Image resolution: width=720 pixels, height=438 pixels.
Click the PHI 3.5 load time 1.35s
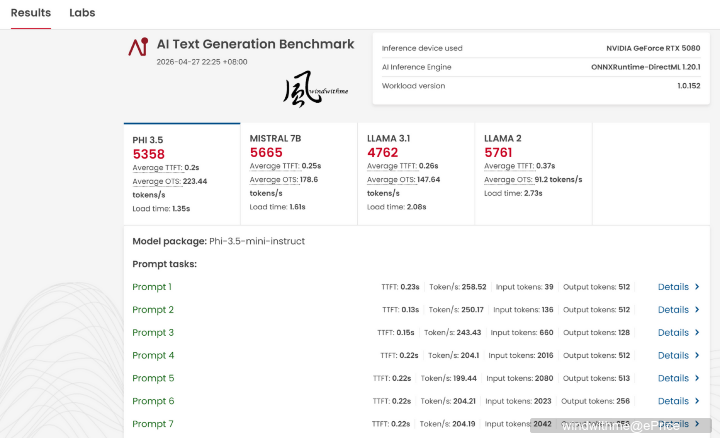[181, 209]
